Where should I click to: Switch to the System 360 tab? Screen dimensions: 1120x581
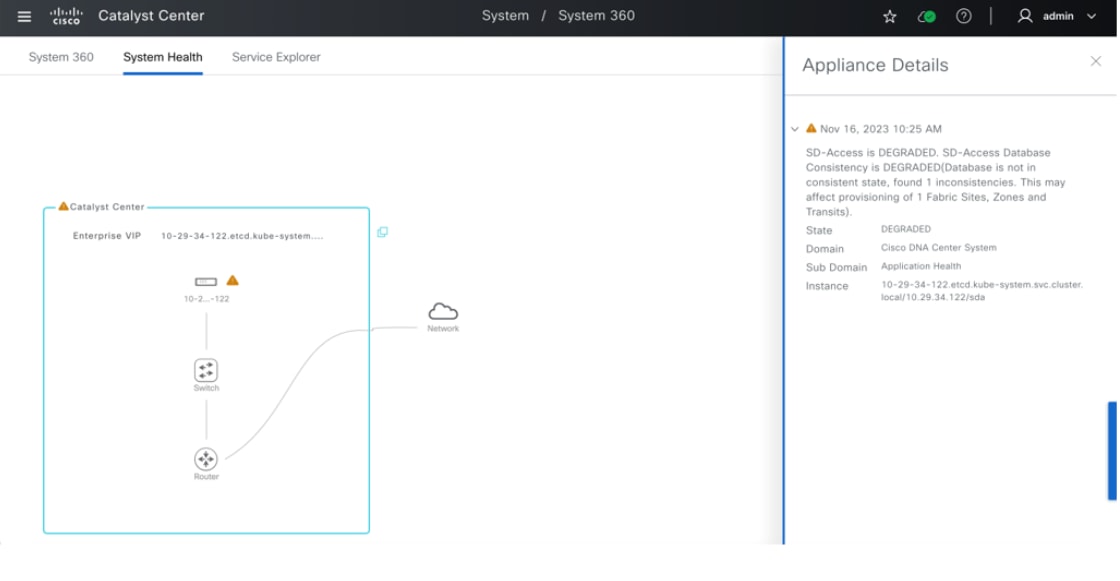(x=61, y=57)
